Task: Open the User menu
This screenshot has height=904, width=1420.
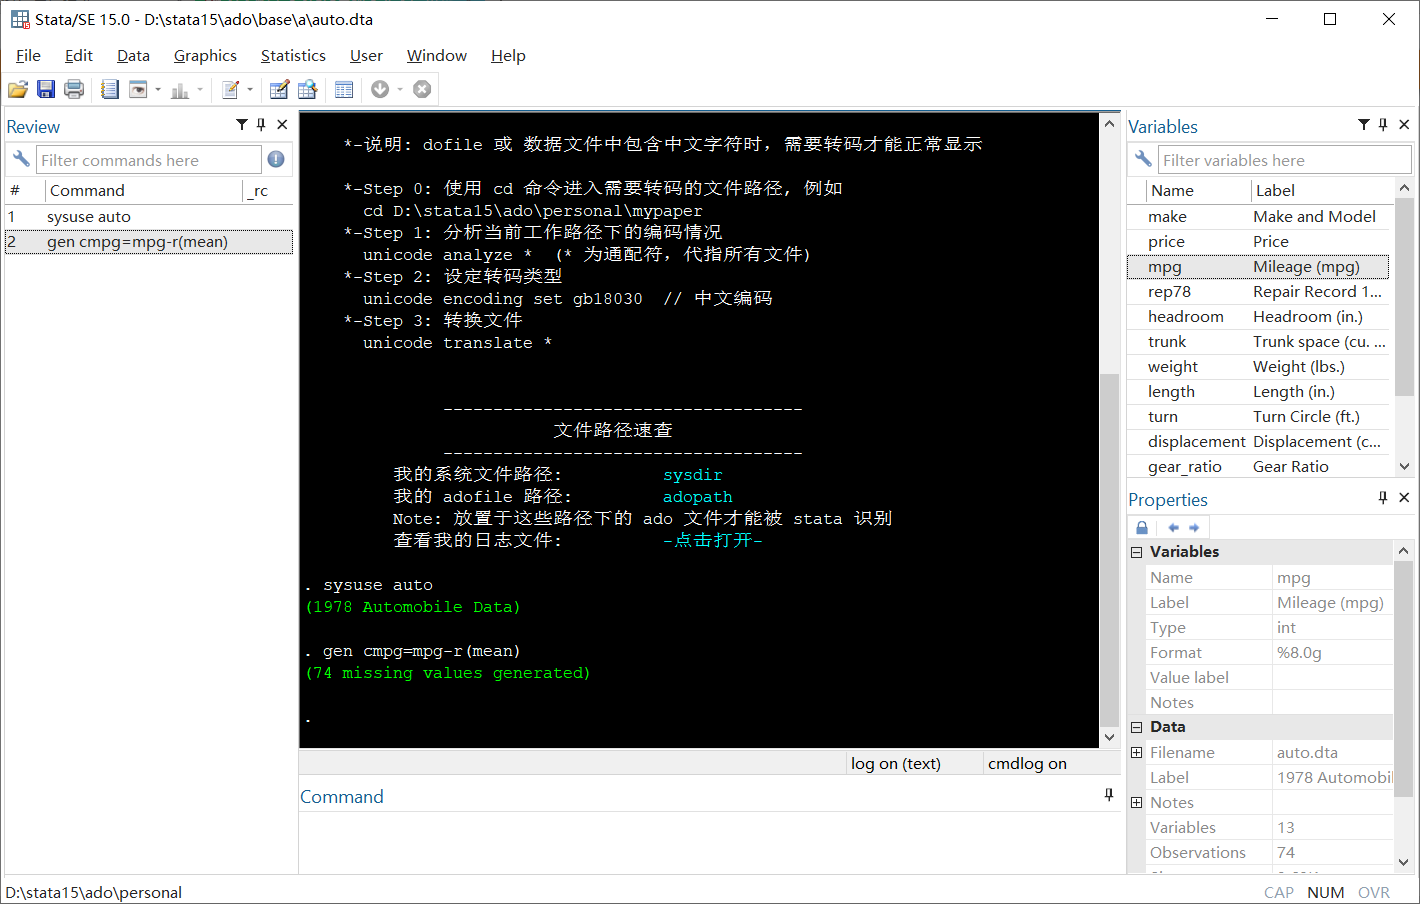Action: point(366,56)
